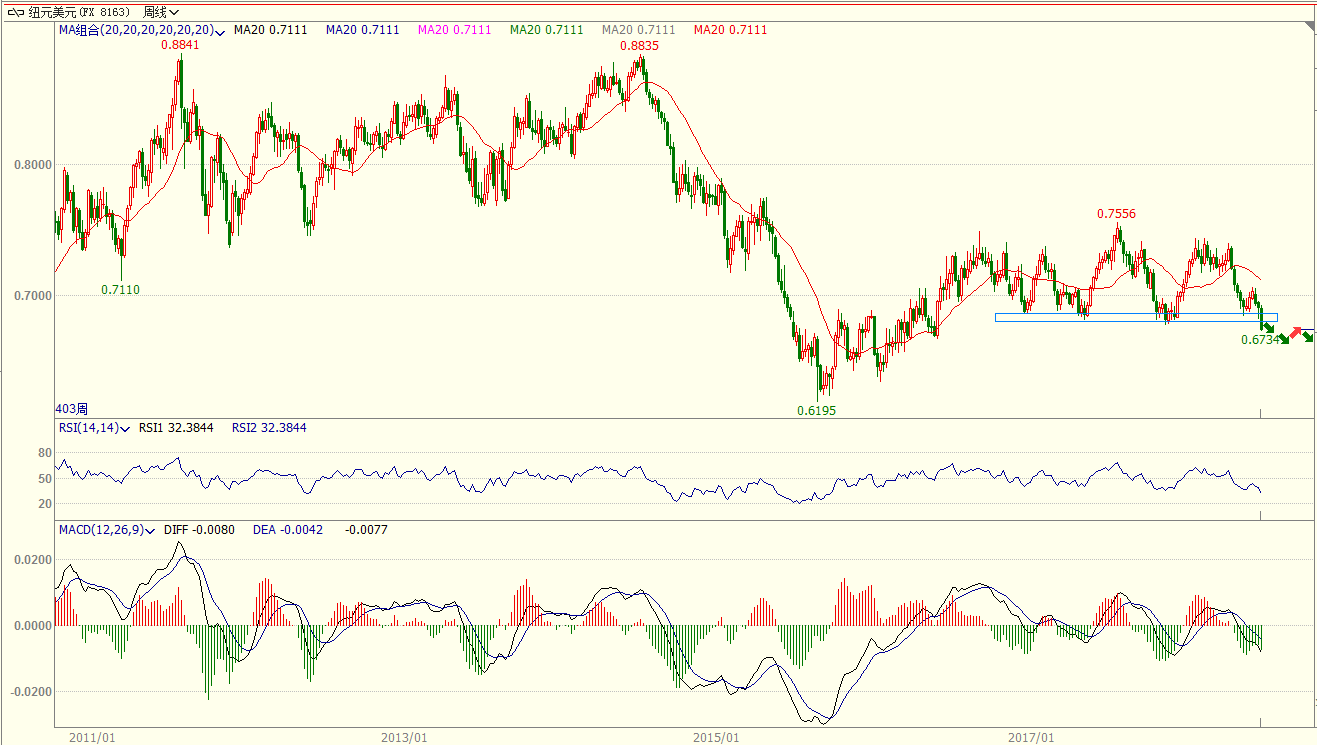Click the RSI axis label 20
Screen dimensions: 1317x745
click(x=44, y=504)
